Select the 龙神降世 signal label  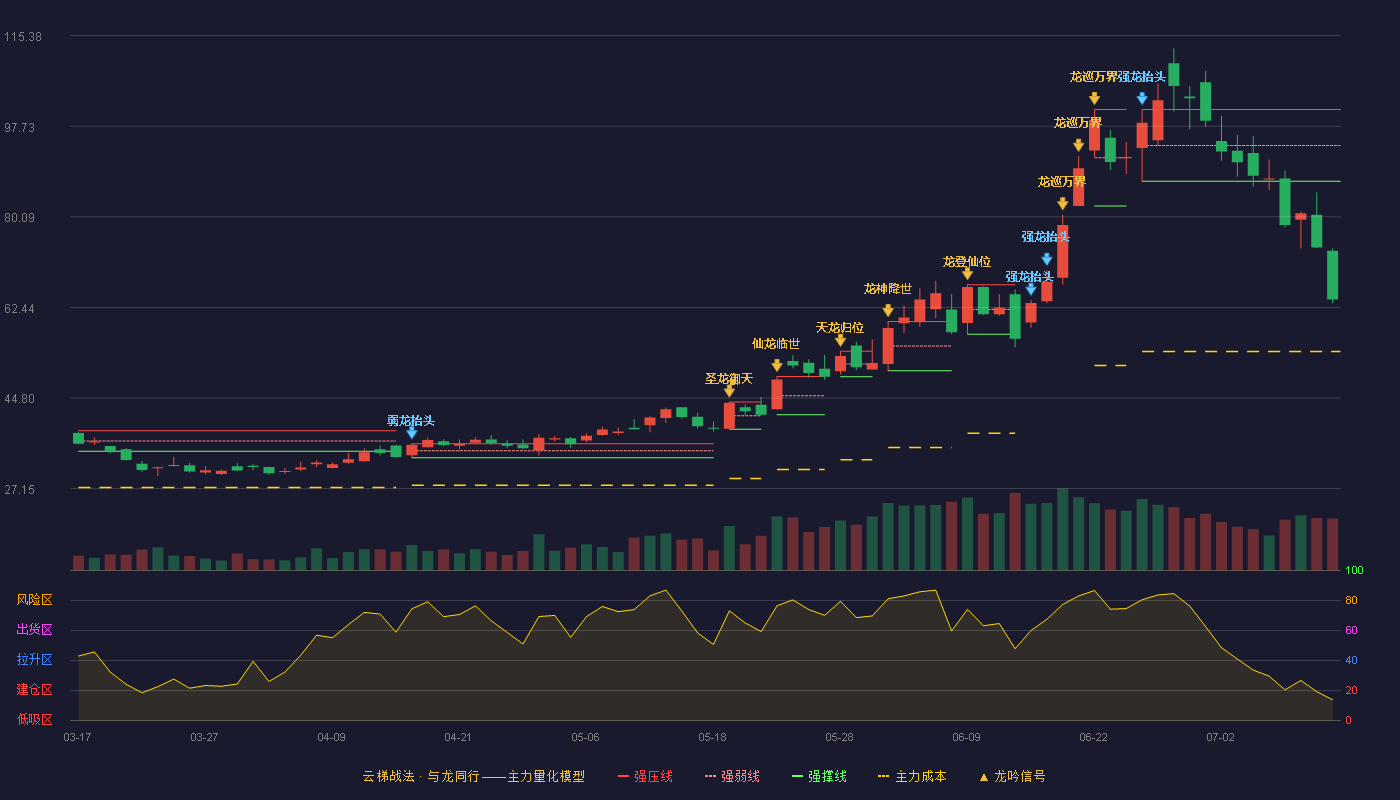point(888,288)
